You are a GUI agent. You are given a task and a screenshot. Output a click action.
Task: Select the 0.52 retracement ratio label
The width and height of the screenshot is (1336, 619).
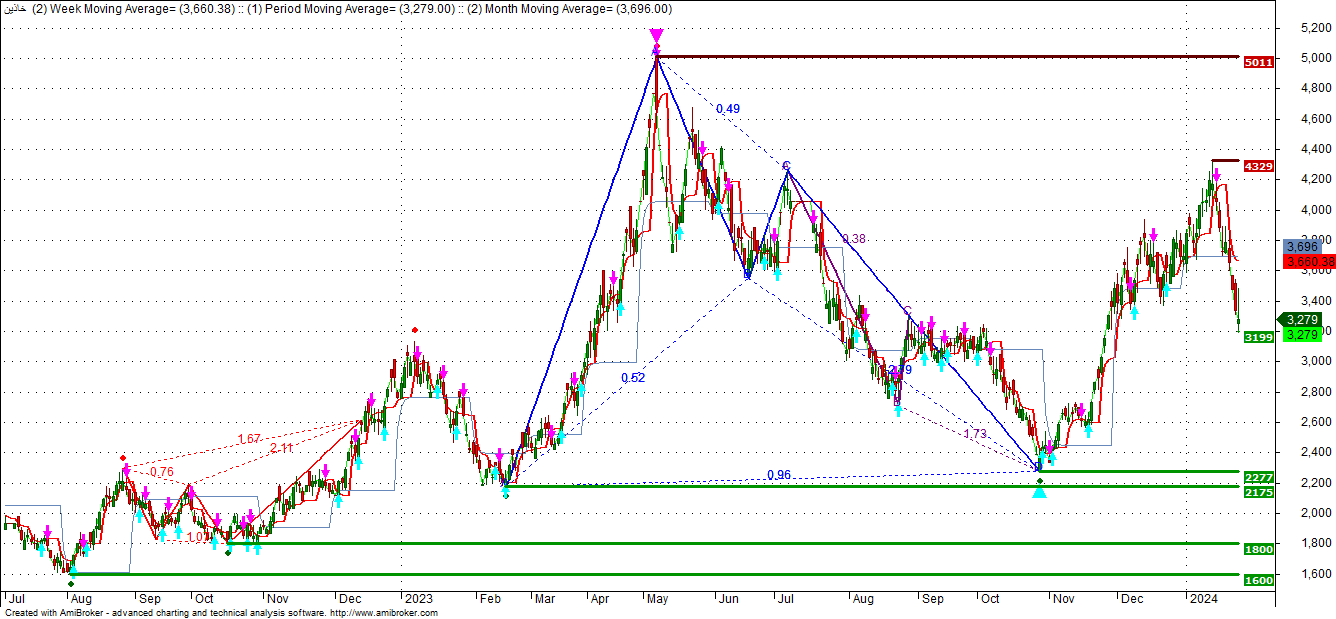tap(632, 378)
